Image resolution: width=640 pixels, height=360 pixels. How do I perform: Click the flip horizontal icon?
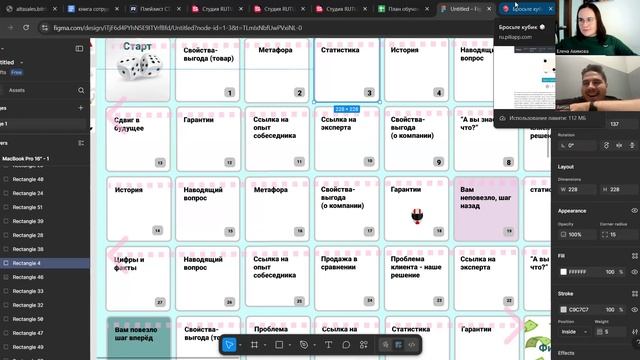pos(619,145)
